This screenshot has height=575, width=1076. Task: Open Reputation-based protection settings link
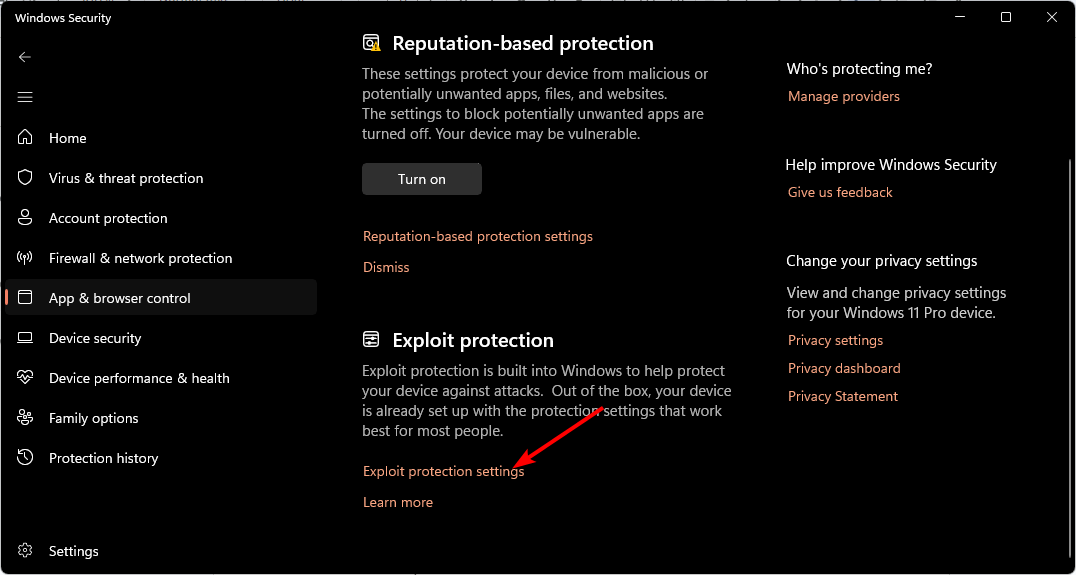tap(477, 237)
